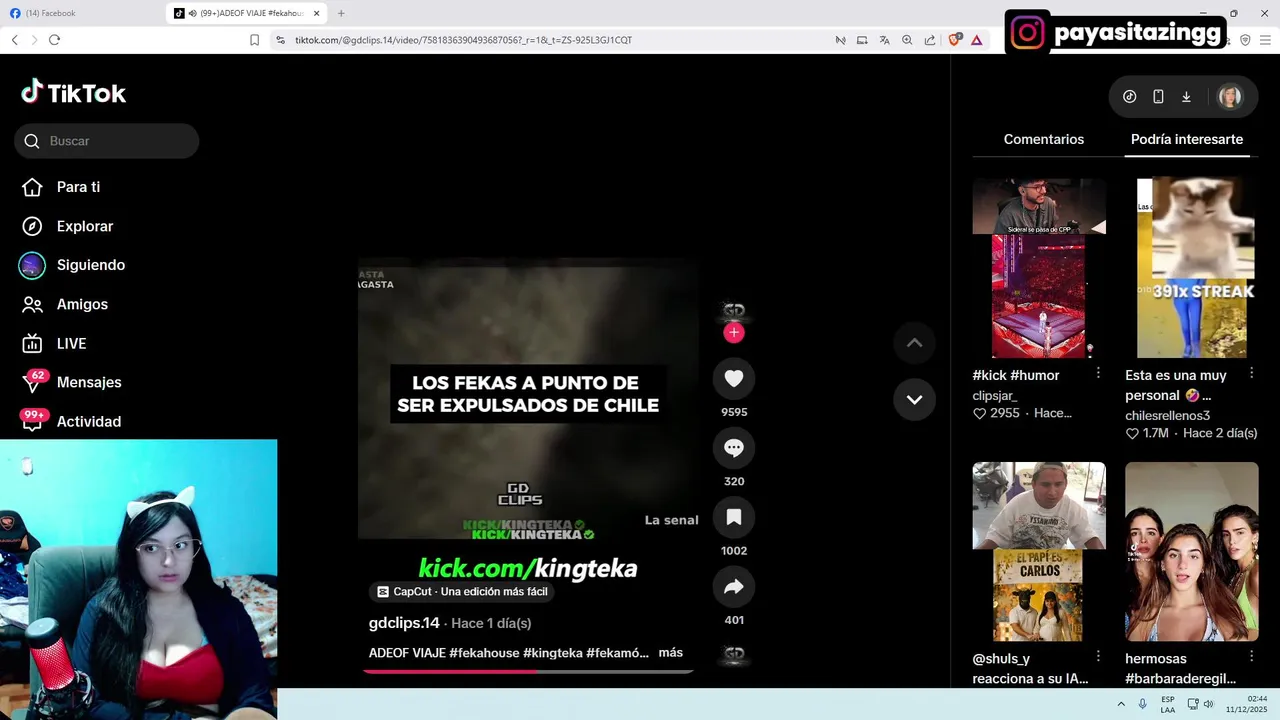Click the browser back arrow
The image size is (1280, 720).
14,40
